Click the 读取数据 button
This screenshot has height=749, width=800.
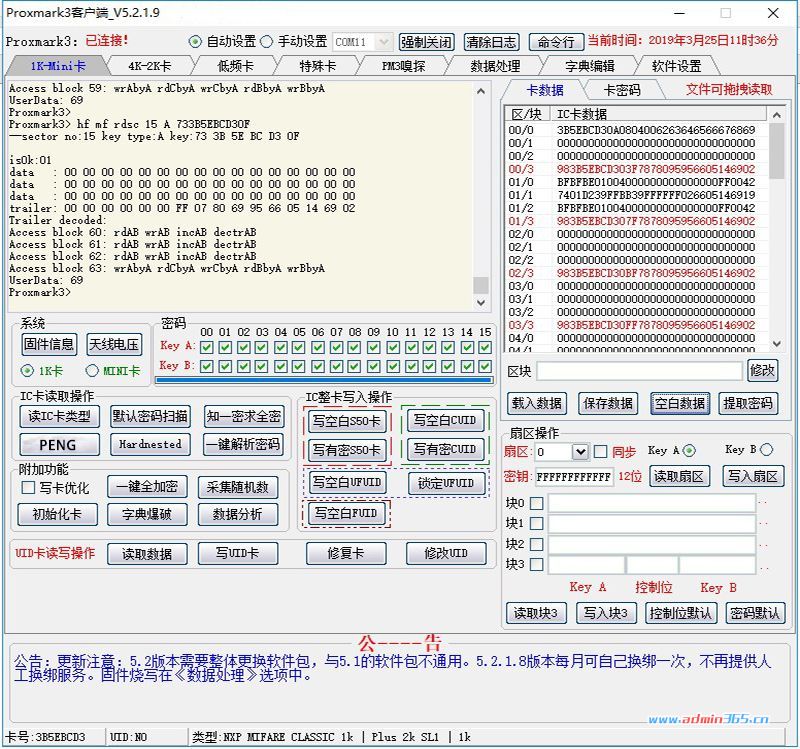point(147,554)
